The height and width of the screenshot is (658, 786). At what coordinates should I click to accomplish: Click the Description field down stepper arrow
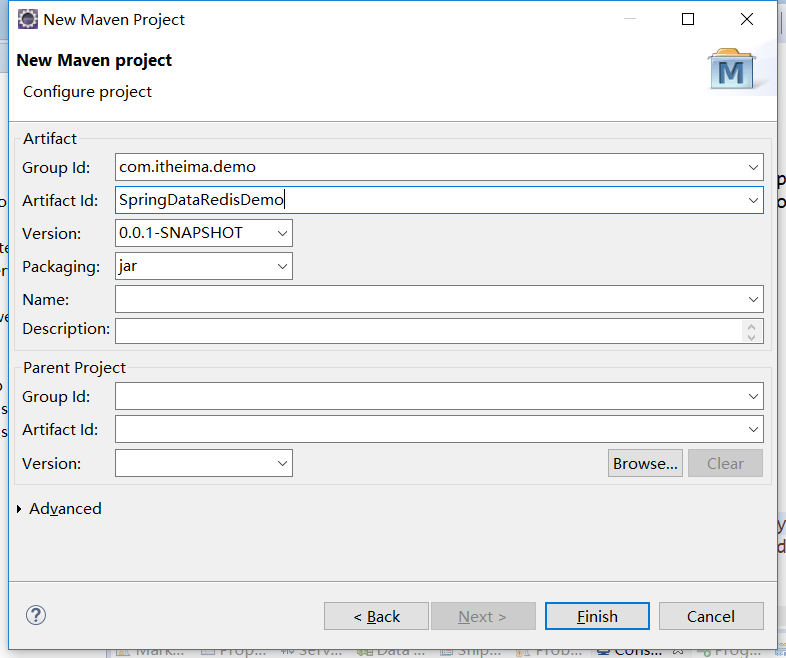[751, 337]
